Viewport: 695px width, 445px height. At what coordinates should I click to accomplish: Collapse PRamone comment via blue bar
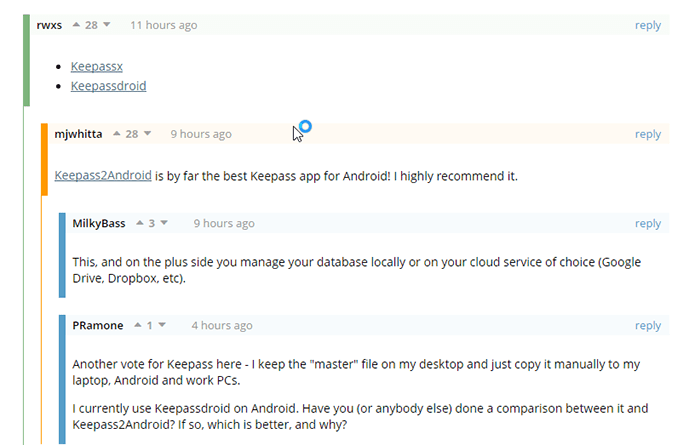click(x=62, y=379)
